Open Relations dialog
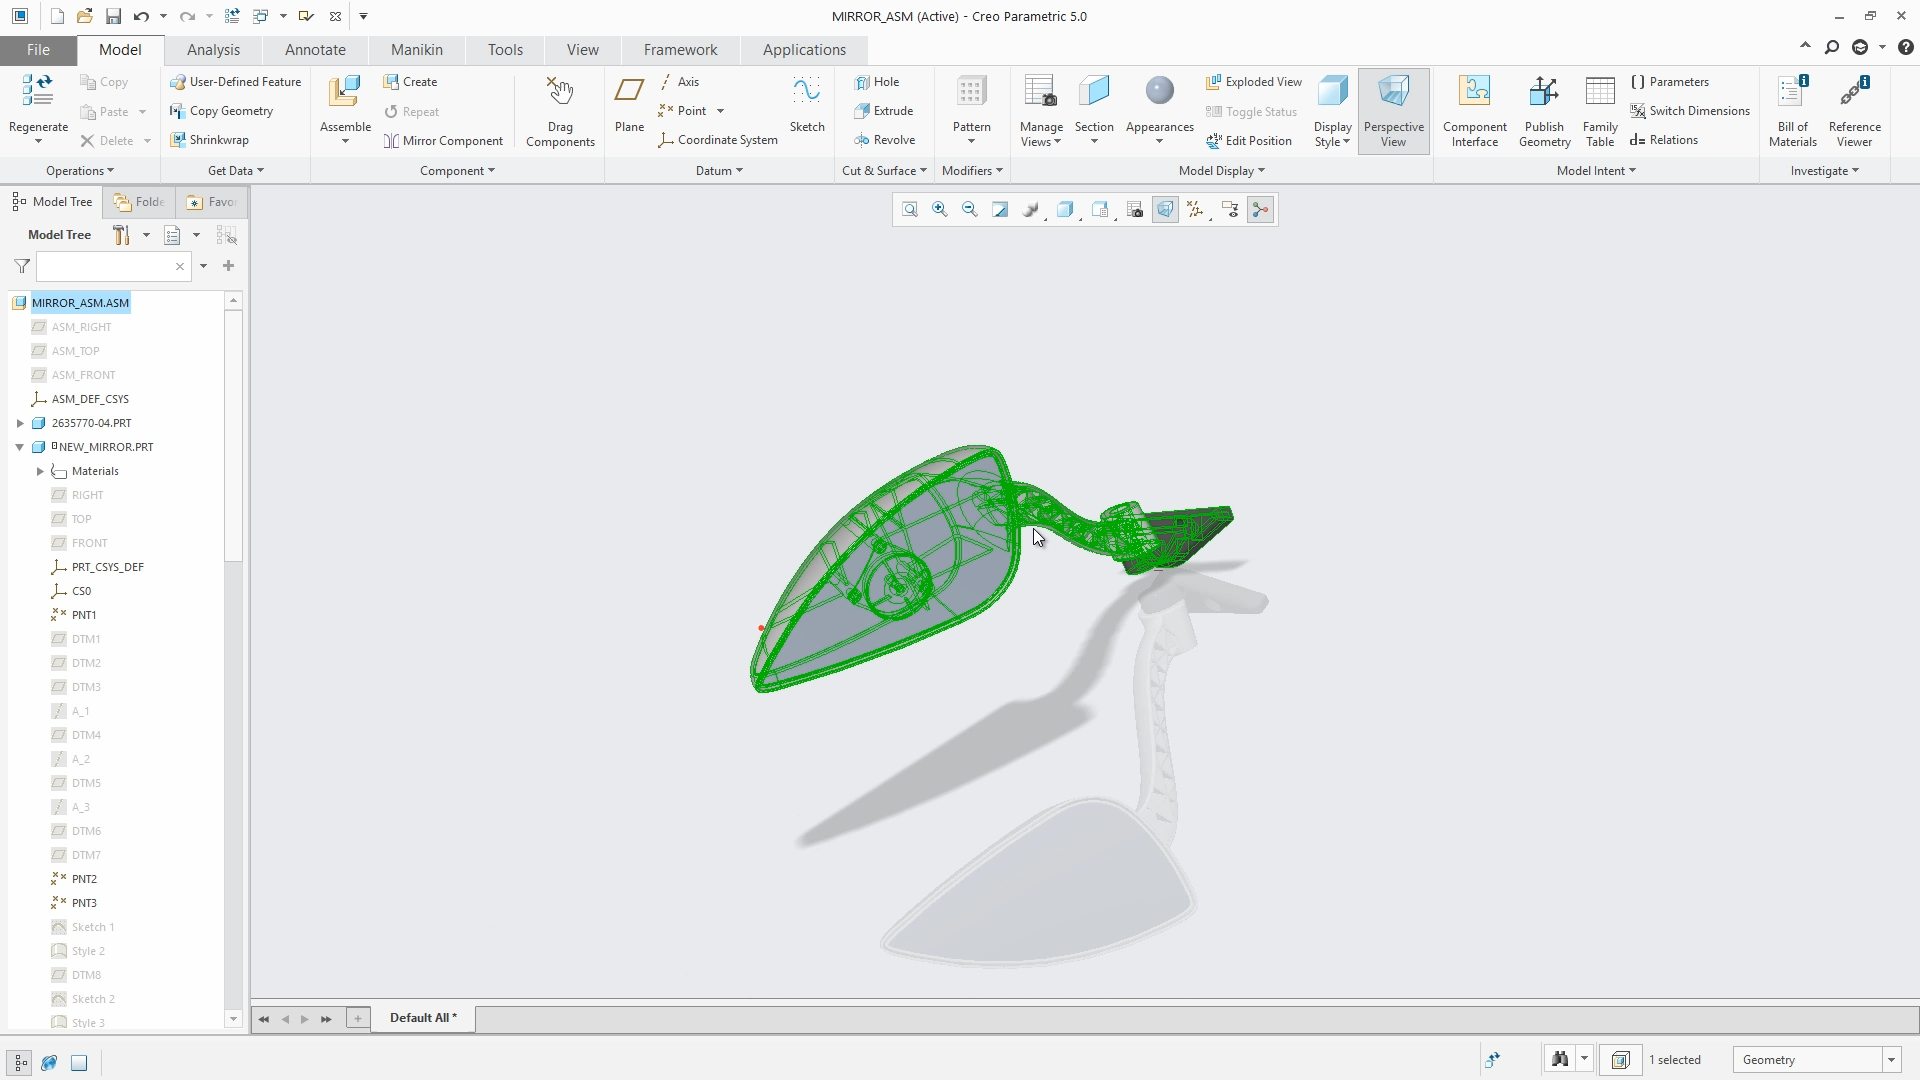1920x1080 pixels. (1664, 140)
